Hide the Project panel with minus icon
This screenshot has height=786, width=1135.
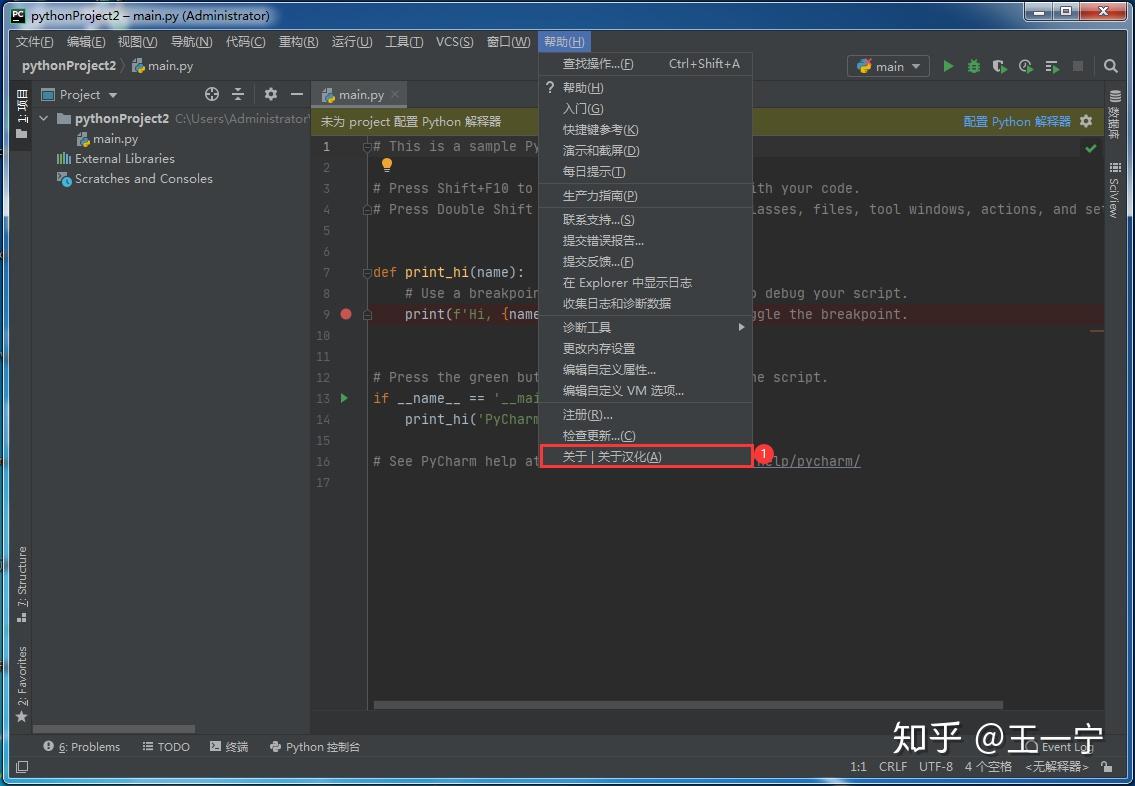(x=296, y=94)
